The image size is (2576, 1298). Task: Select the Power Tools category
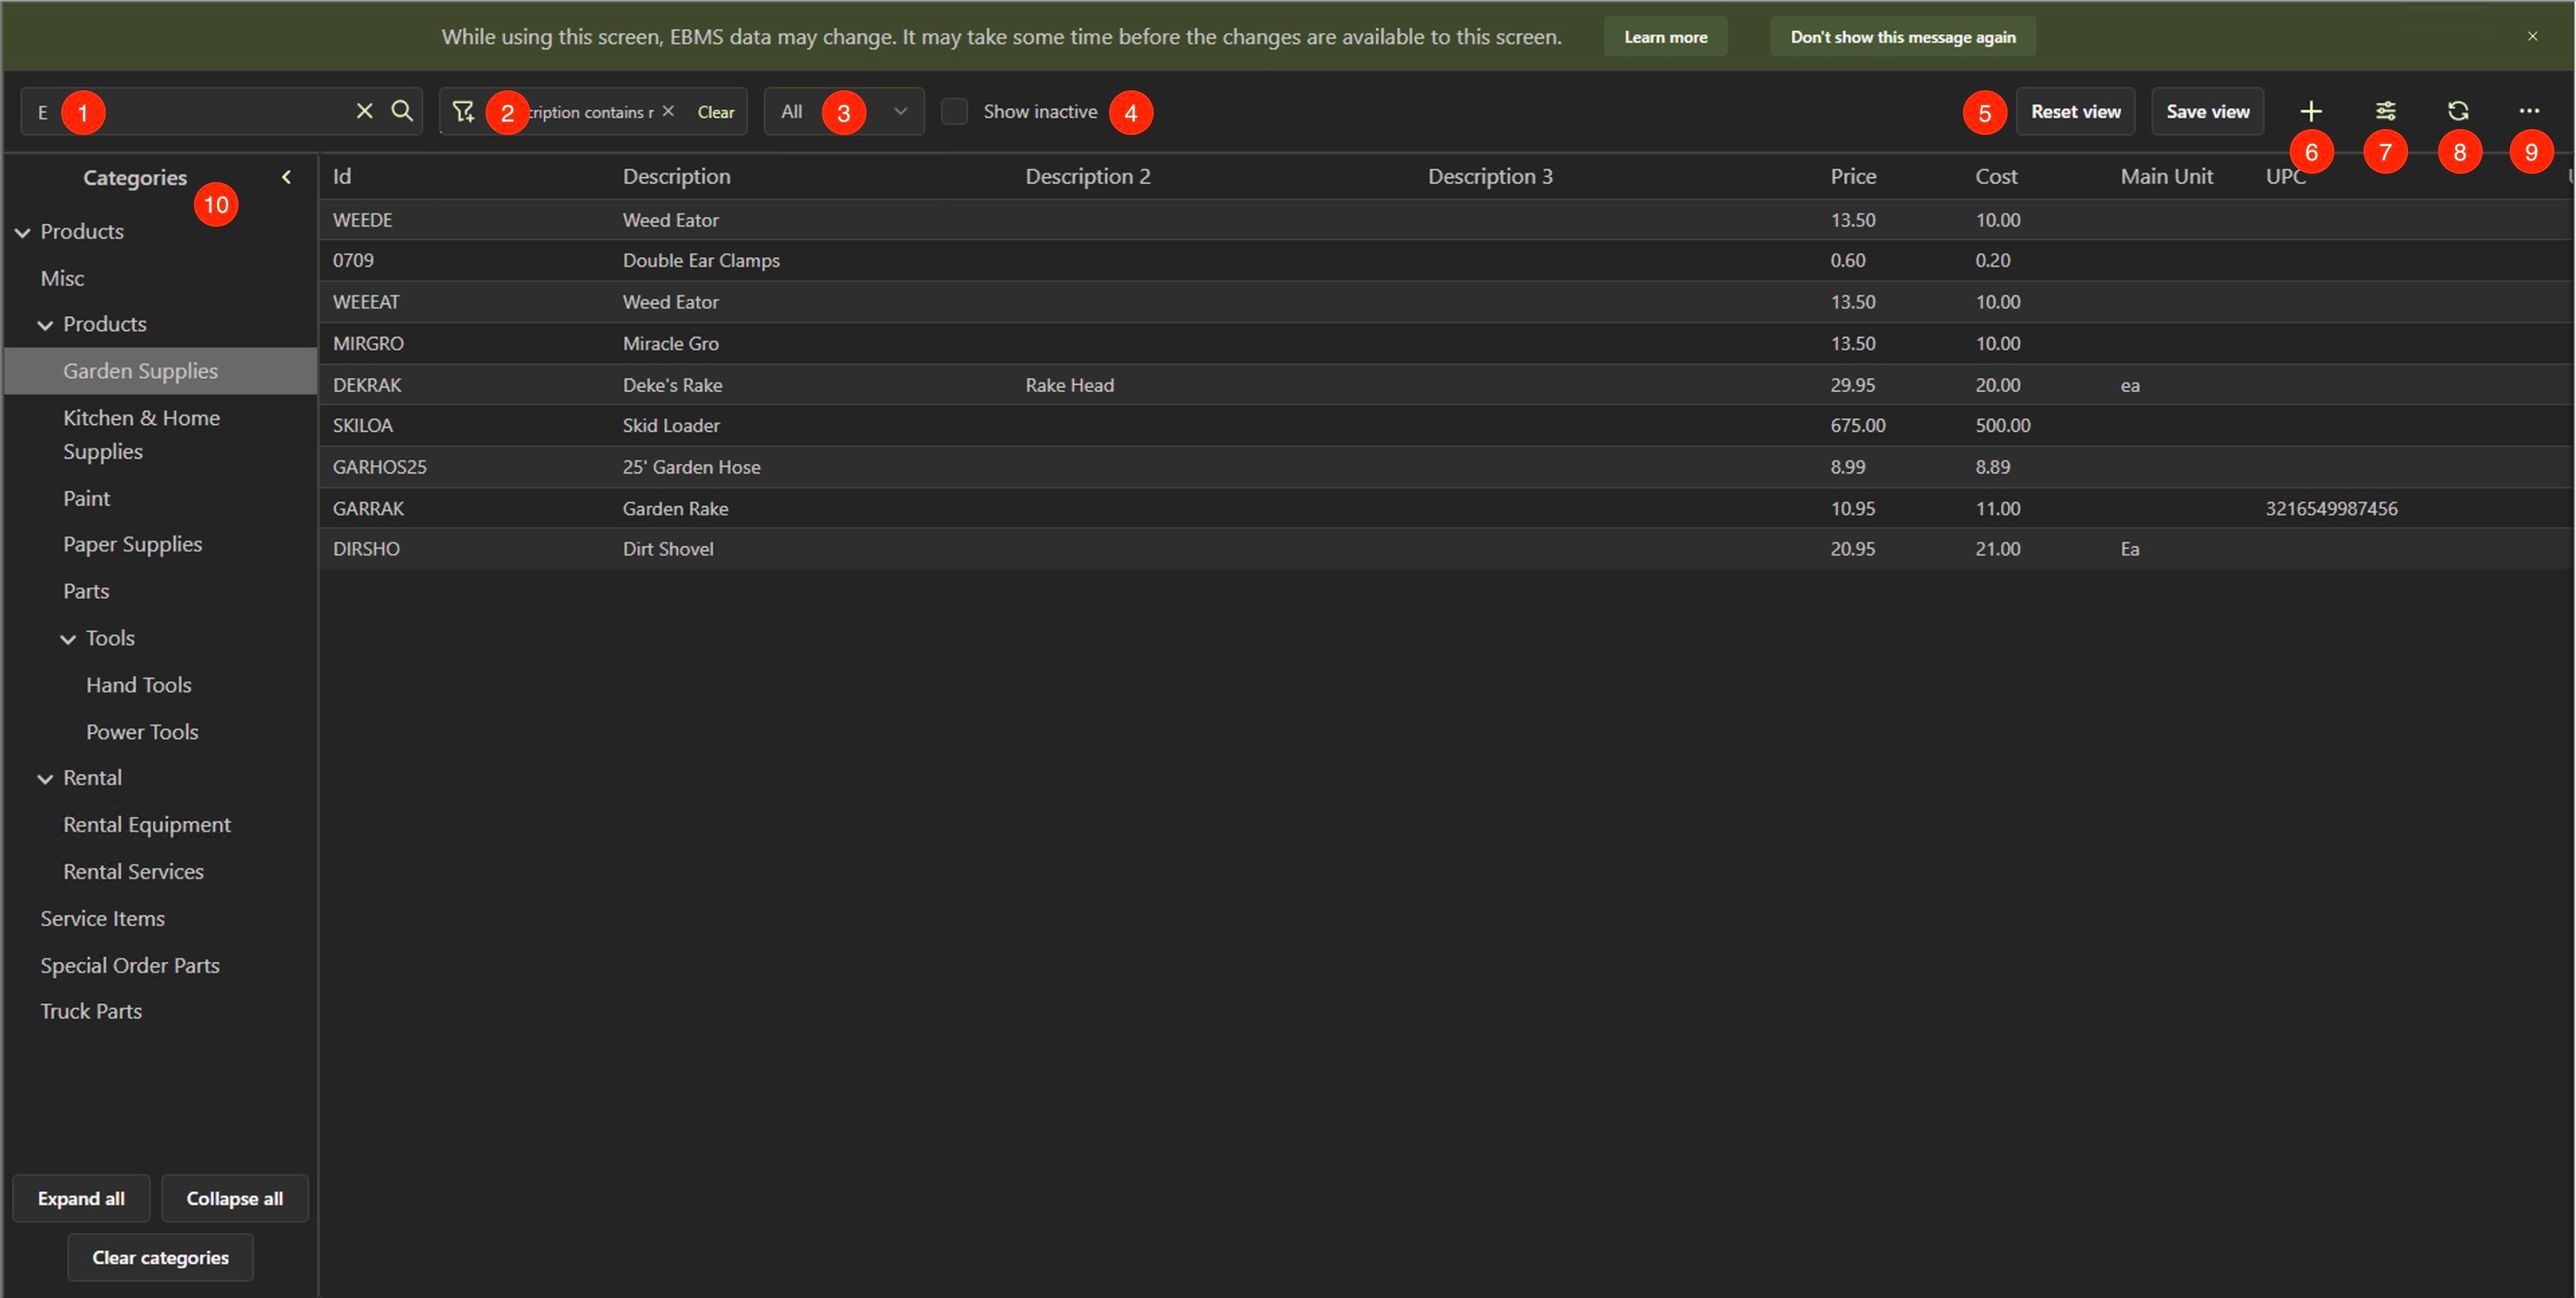pyautogui.click(x=142, y=732)
